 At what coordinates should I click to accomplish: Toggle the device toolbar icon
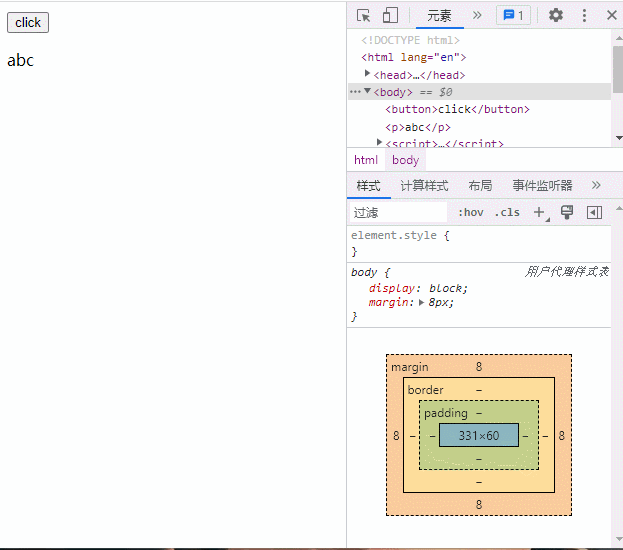pos(390,16)
